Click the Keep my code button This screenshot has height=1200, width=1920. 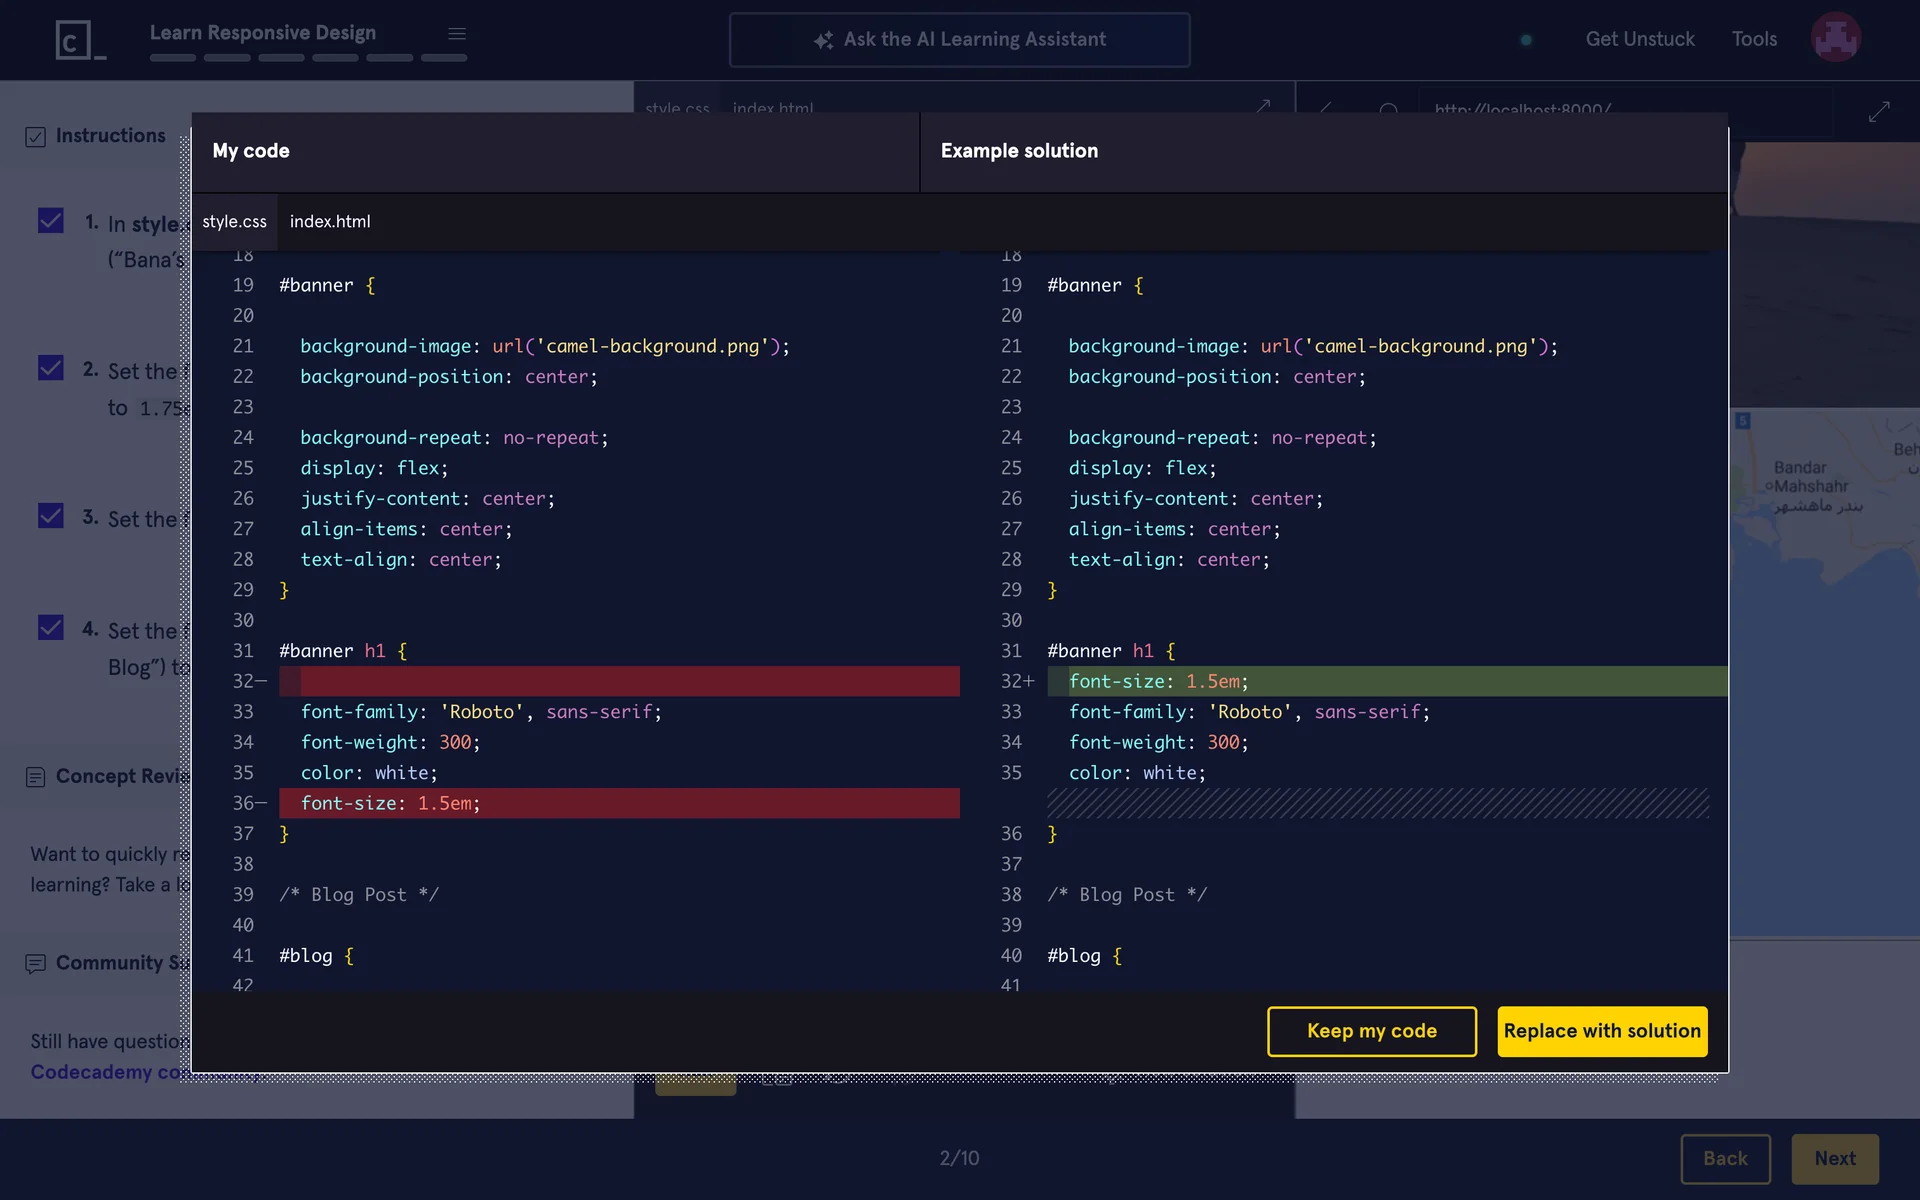[1371, 1031]
